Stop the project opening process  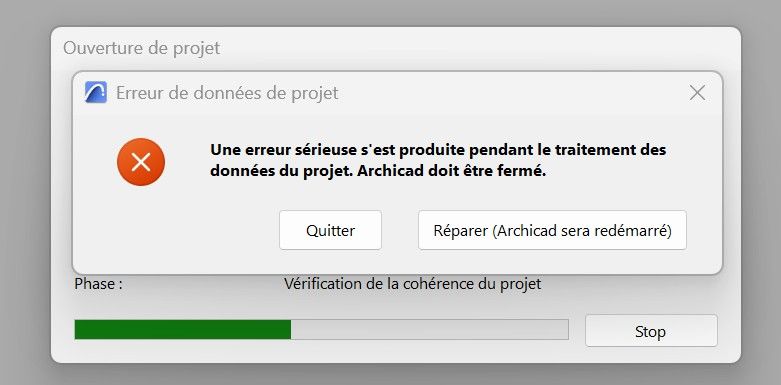coord(651,331)
